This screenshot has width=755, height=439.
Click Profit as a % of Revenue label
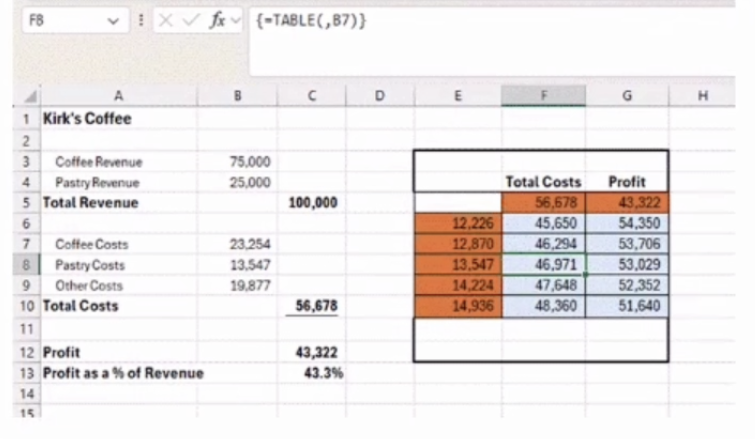[x=123, y=373]
